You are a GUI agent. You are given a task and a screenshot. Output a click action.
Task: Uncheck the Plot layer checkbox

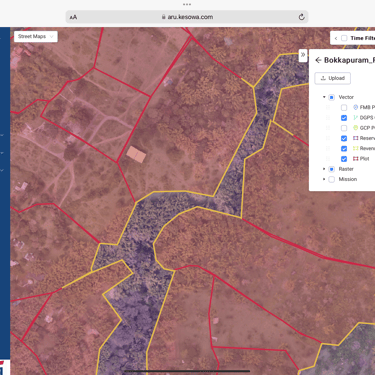(344, 159)
